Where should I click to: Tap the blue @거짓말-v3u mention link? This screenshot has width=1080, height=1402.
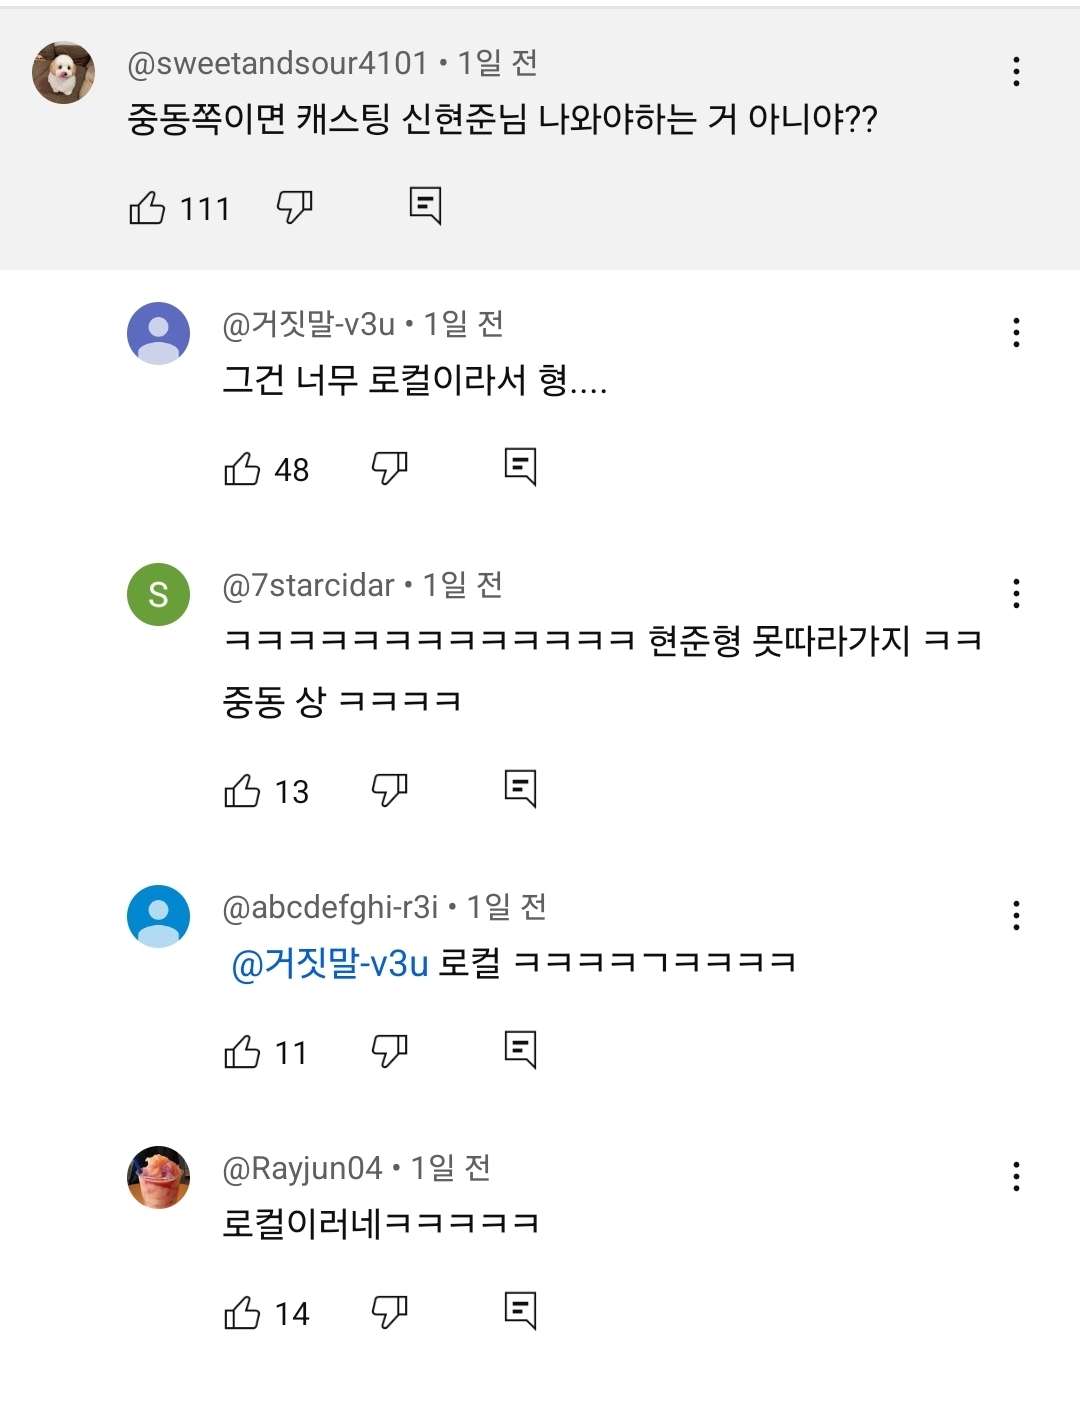(330, 963)
